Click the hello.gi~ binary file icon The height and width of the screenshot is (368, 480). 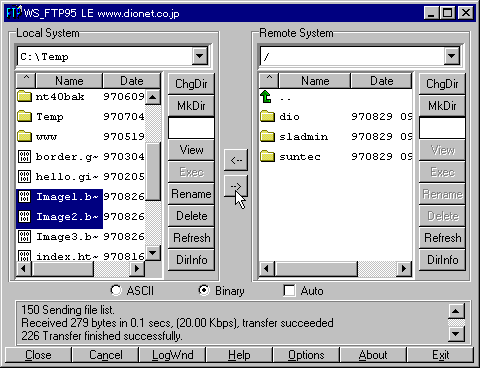[24, 176]
